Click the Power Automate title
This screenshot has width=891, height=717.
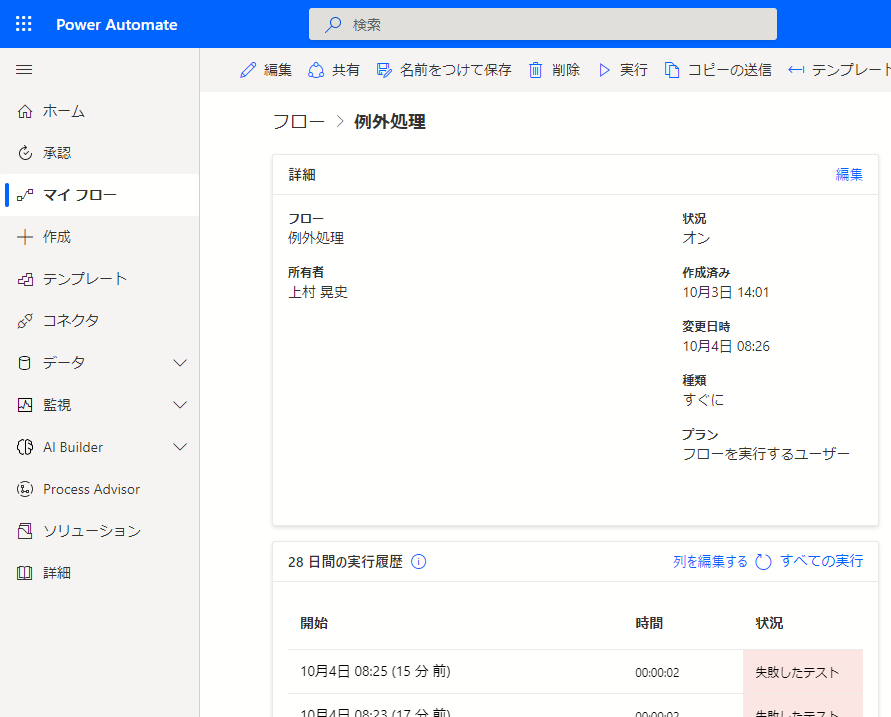point(116,24)
